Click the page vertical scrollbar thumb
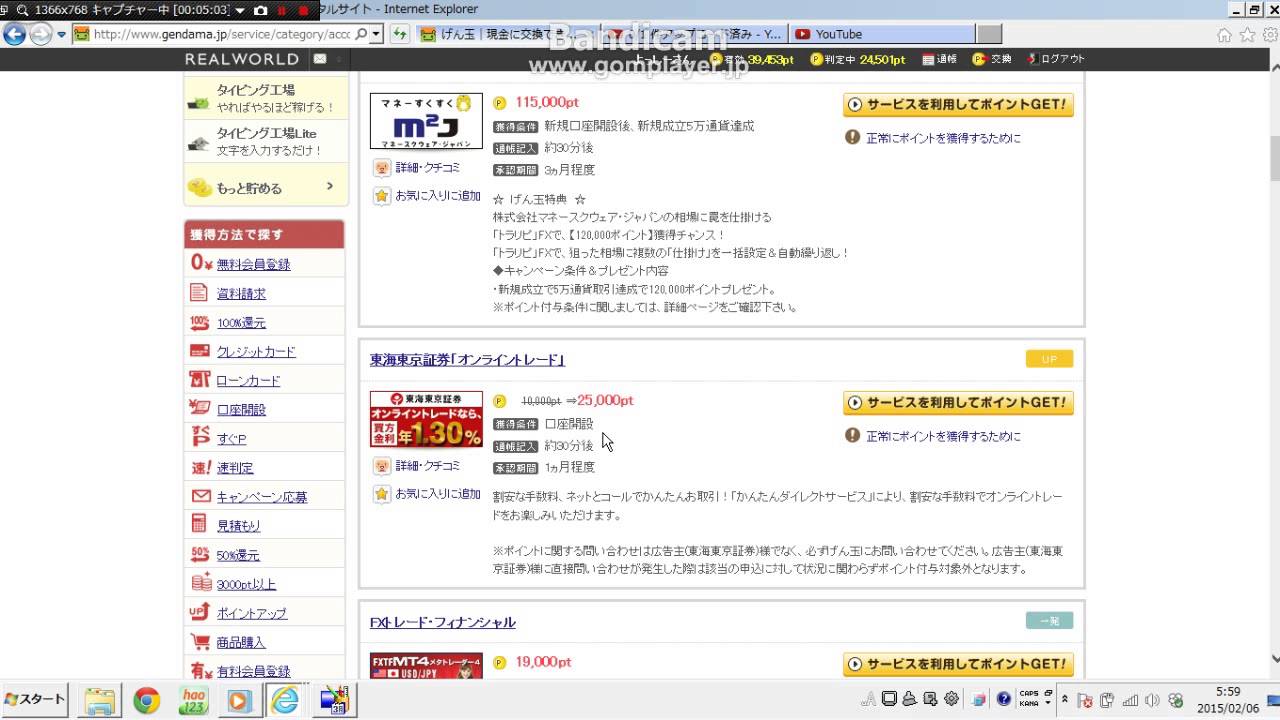This screenshot has width=1280, height=720. (x=1274, y=157)
